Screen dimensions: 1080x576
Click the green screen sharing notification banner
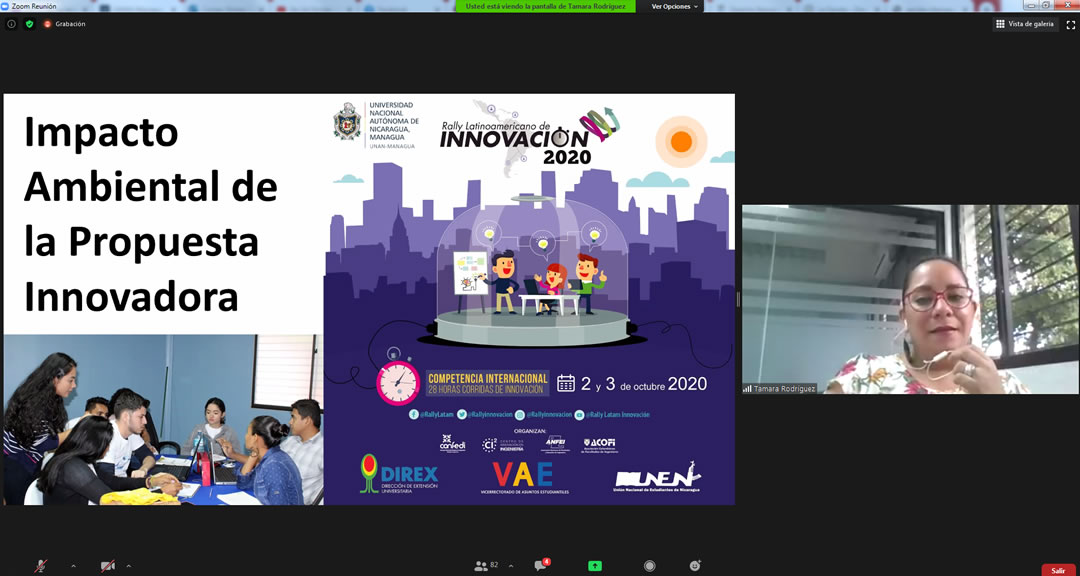(546, 6)
